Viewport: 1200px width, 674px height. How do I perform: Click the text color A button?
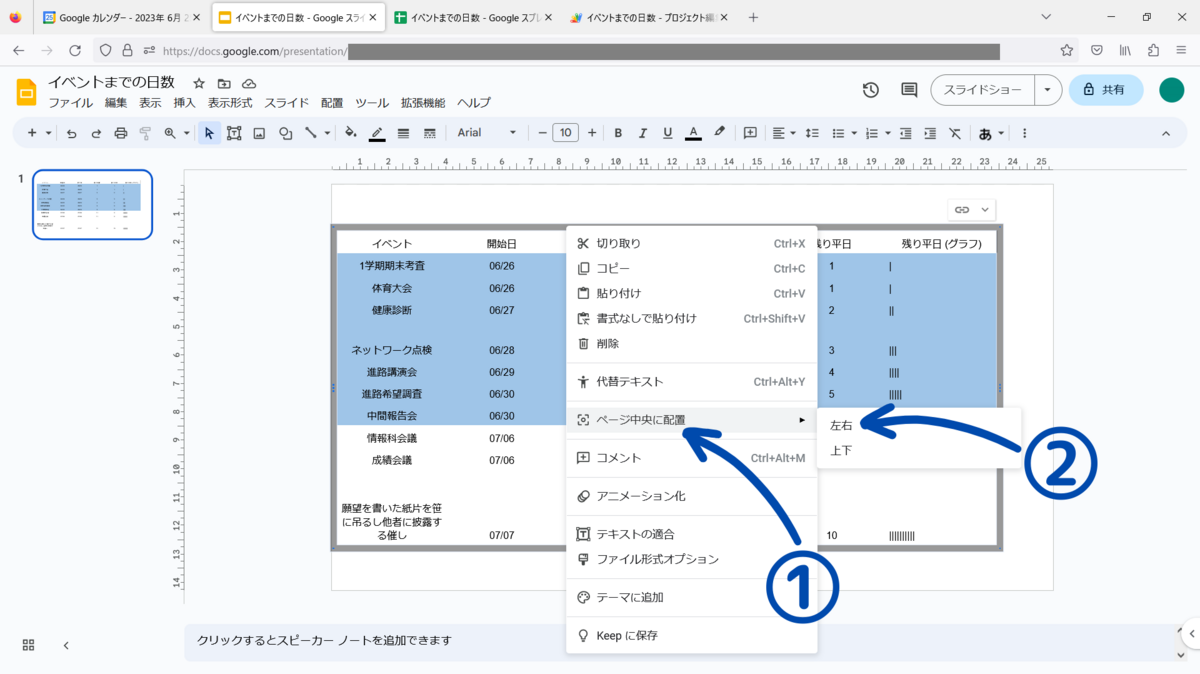click(x=693, y=133)
